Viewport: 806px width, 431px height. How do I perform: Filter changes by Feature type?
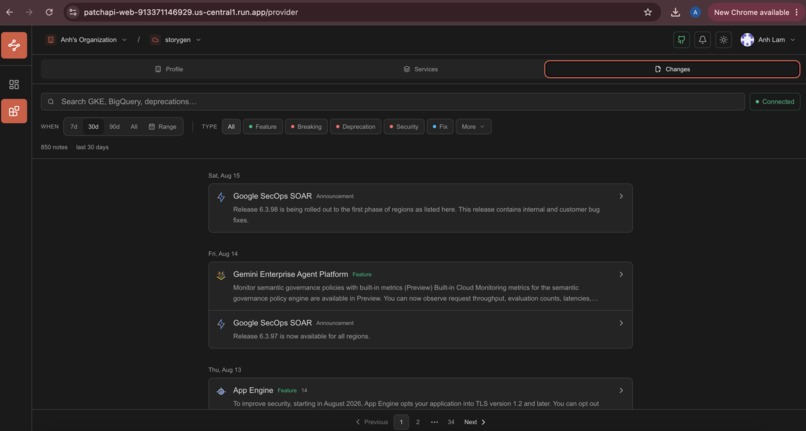(x=263, y=127)
